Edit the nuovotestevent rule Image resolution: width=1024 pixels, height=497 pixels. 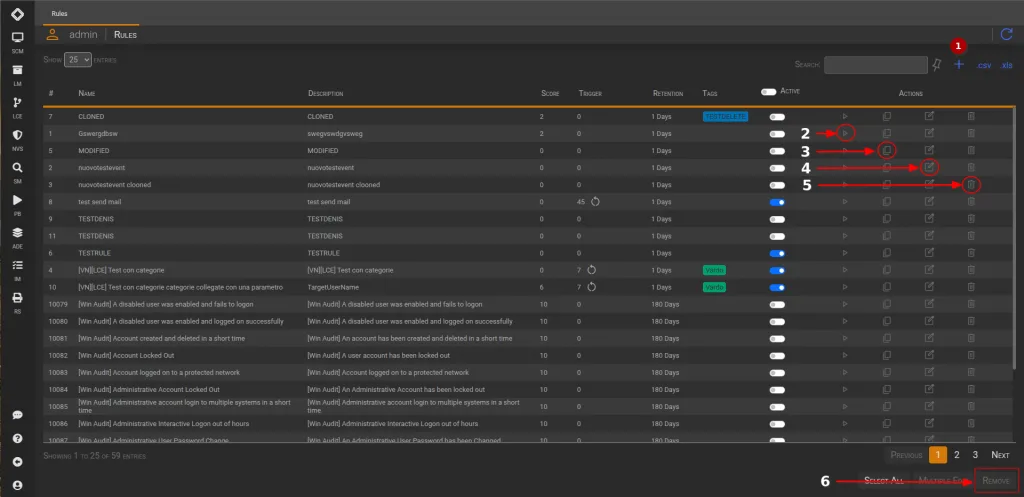(929, 167)
